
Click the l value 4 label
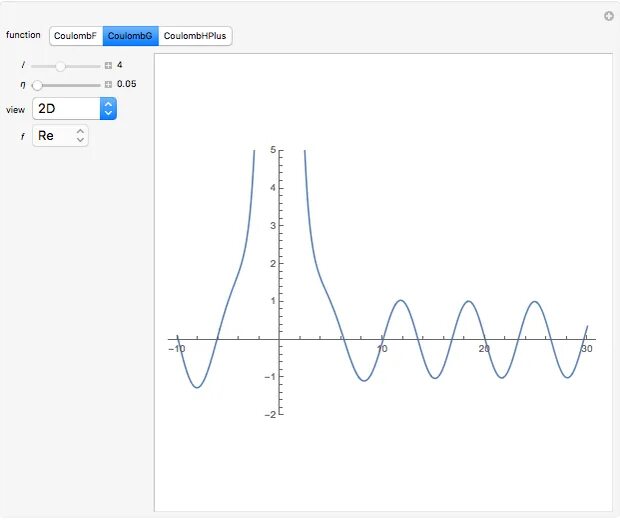119,65
